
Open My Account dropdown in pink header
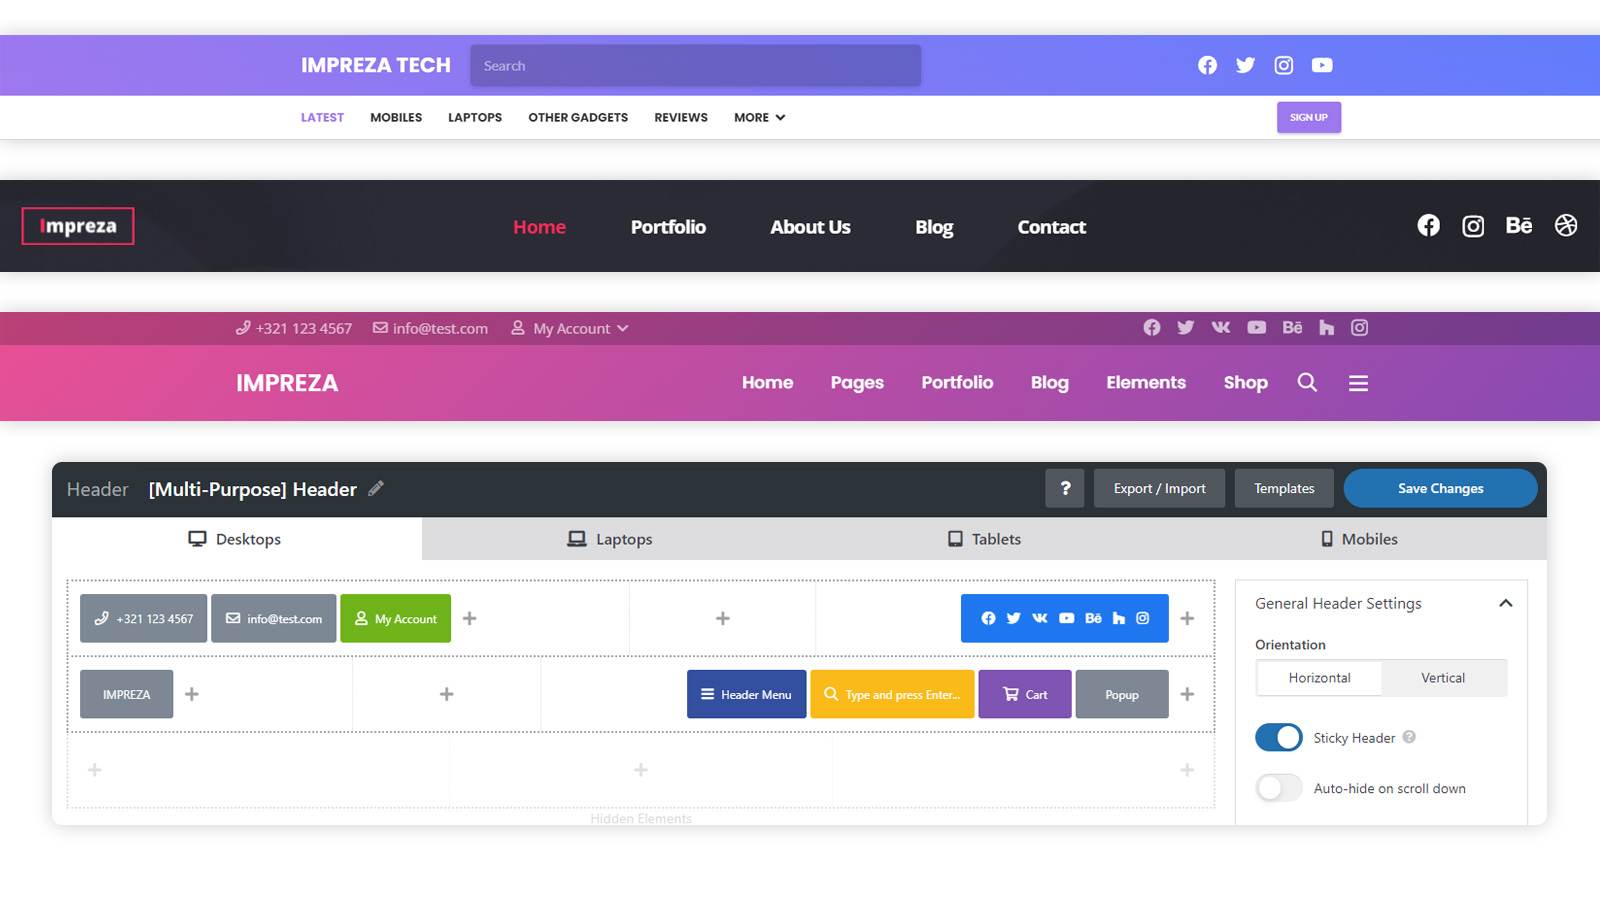coord(570,328)
